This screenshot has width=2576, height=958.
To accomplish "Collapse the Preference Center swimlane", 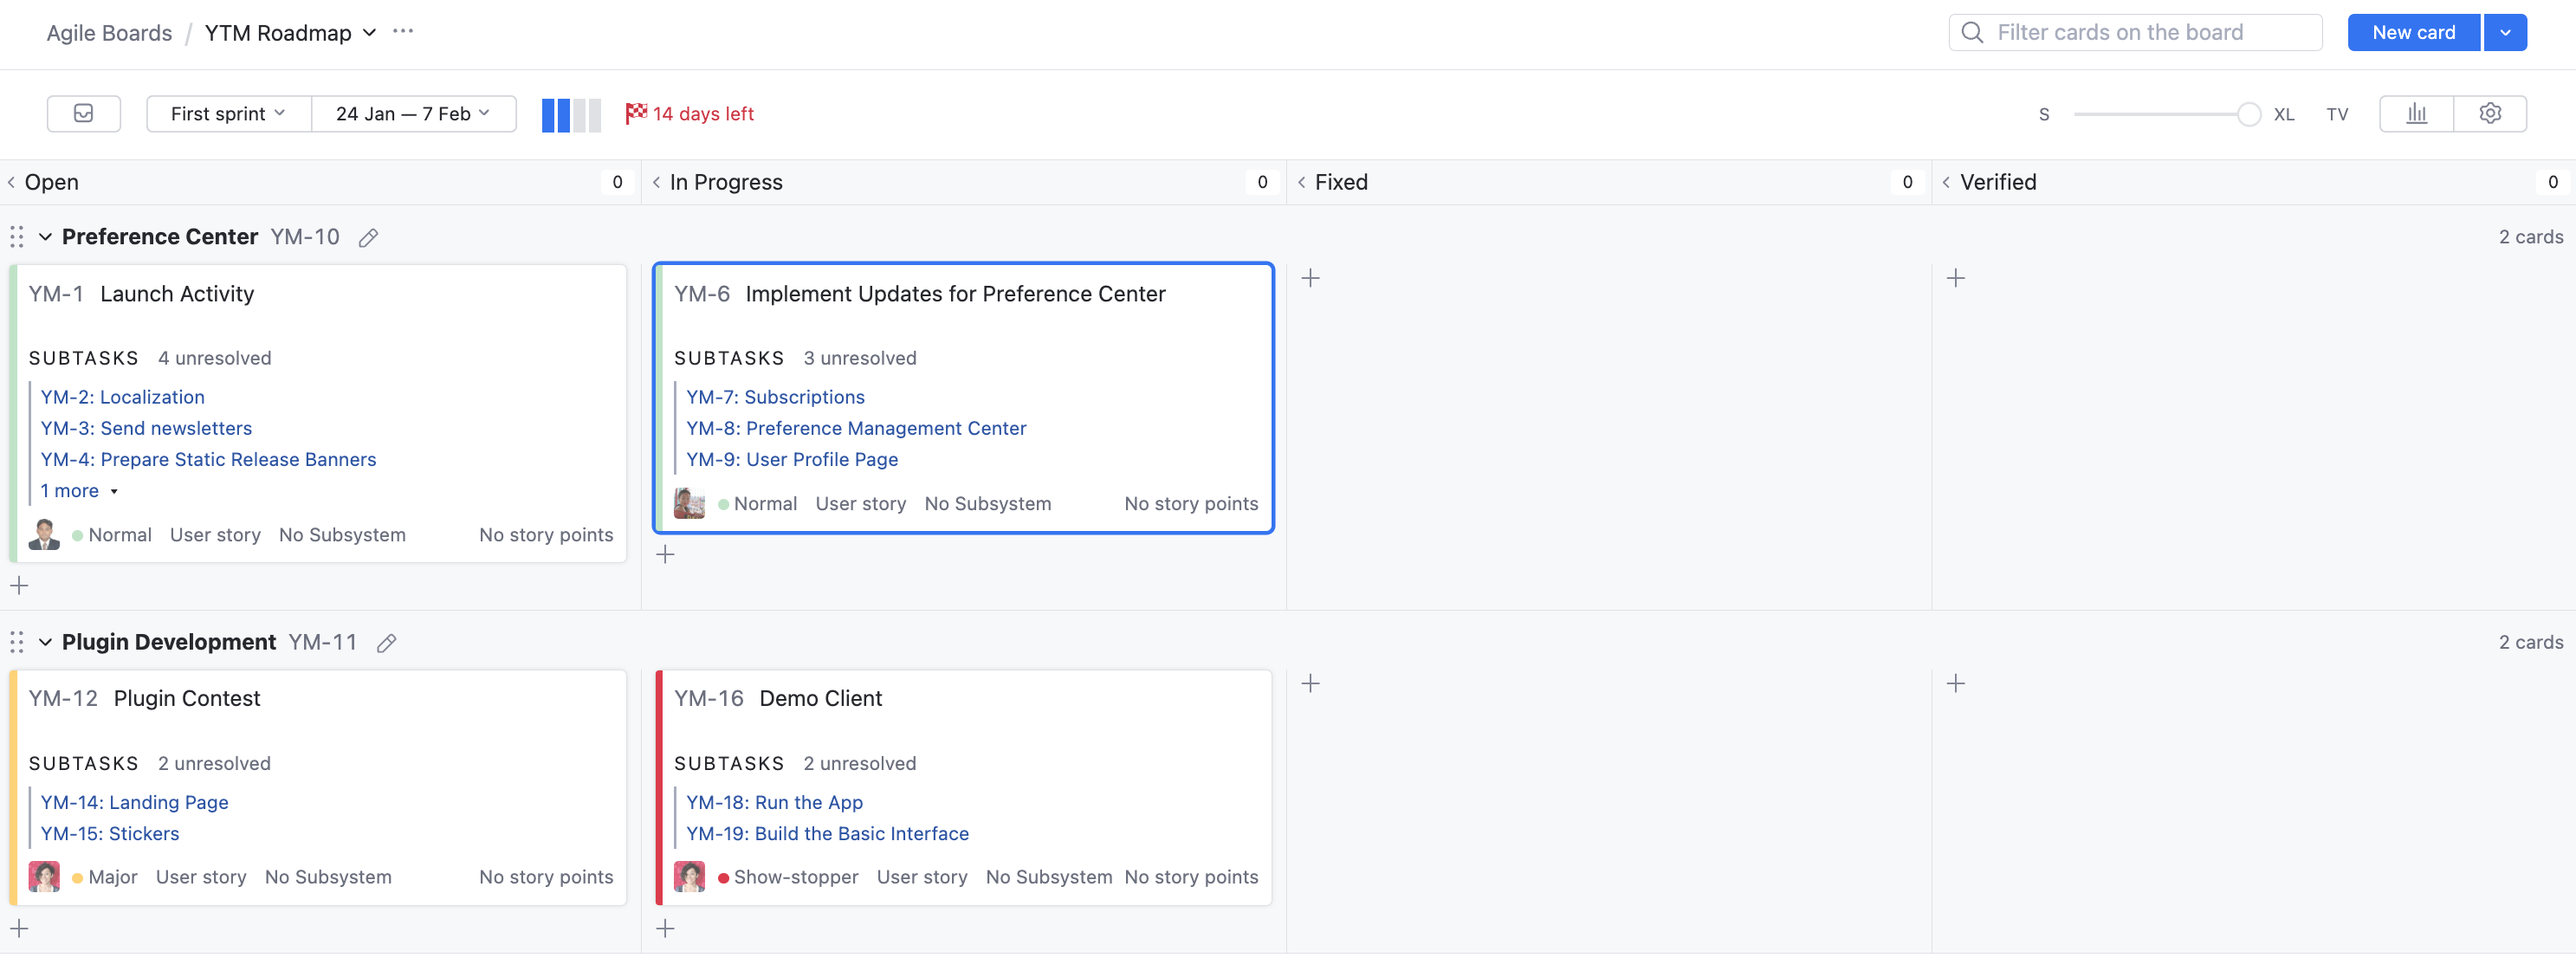I will coord(45,237).
